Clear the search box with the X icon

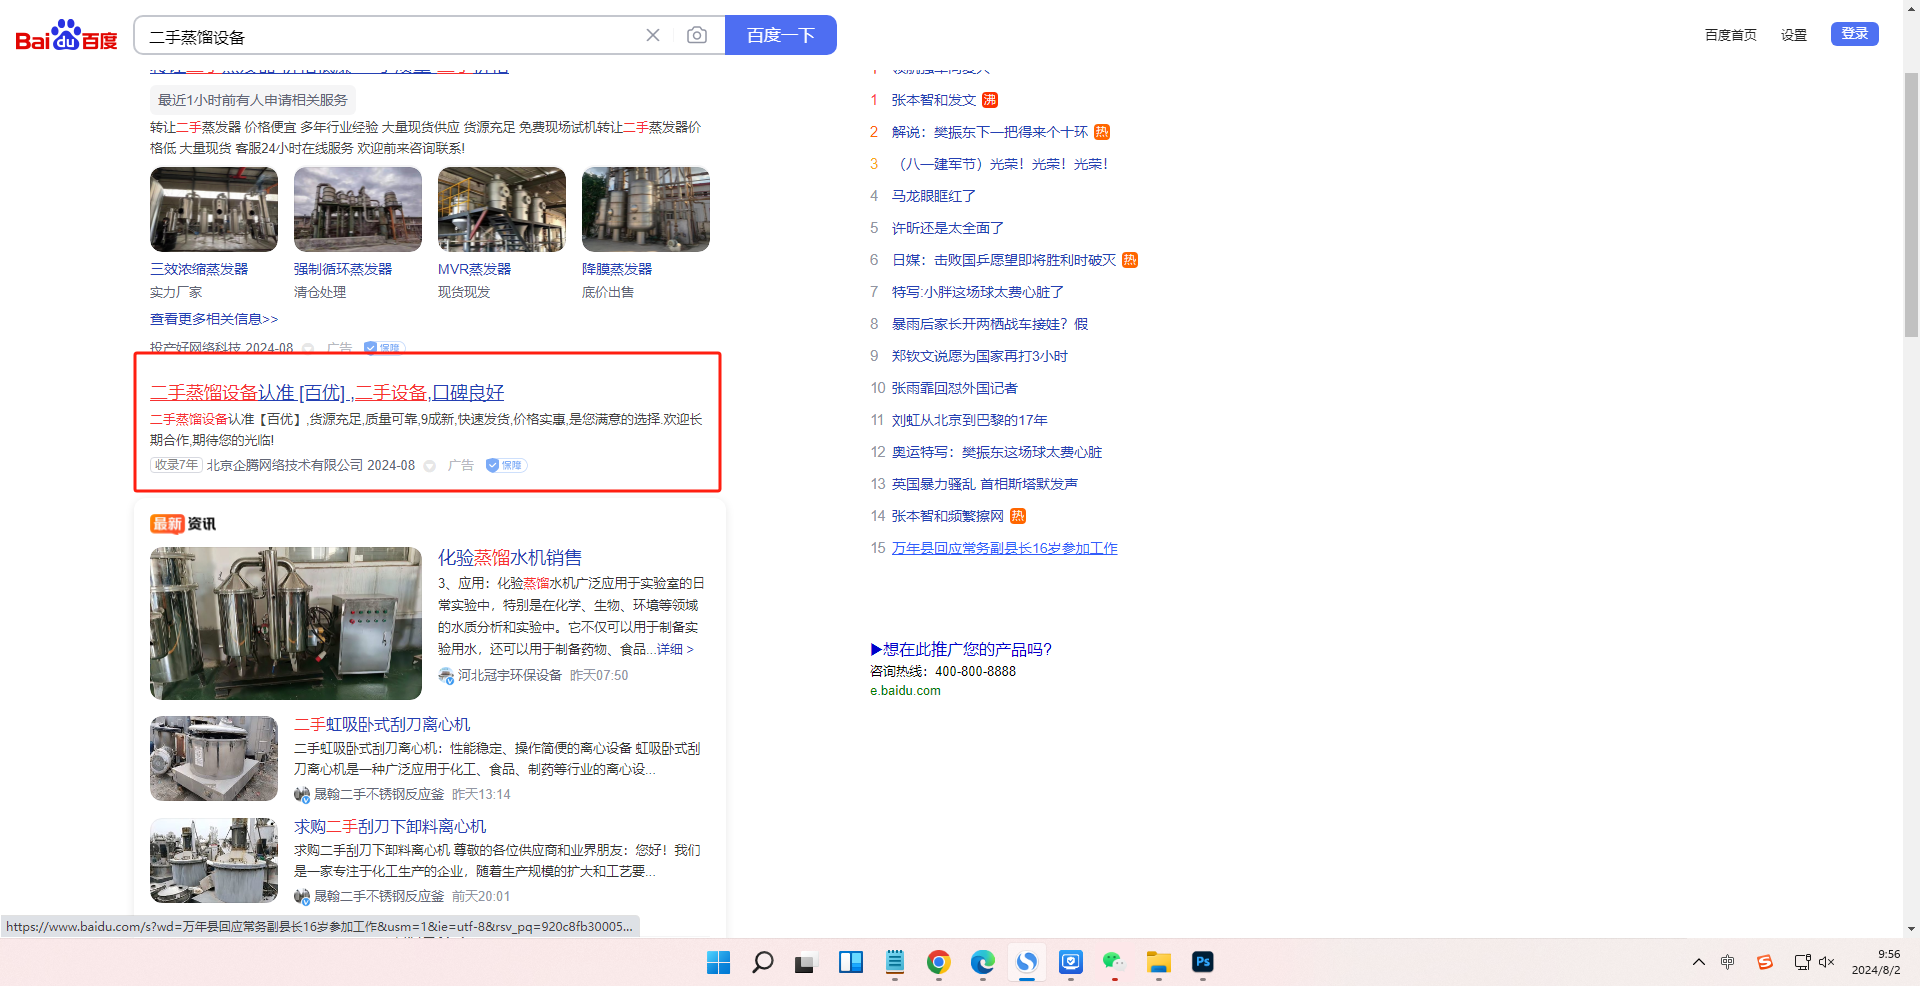tap(653, 36)
